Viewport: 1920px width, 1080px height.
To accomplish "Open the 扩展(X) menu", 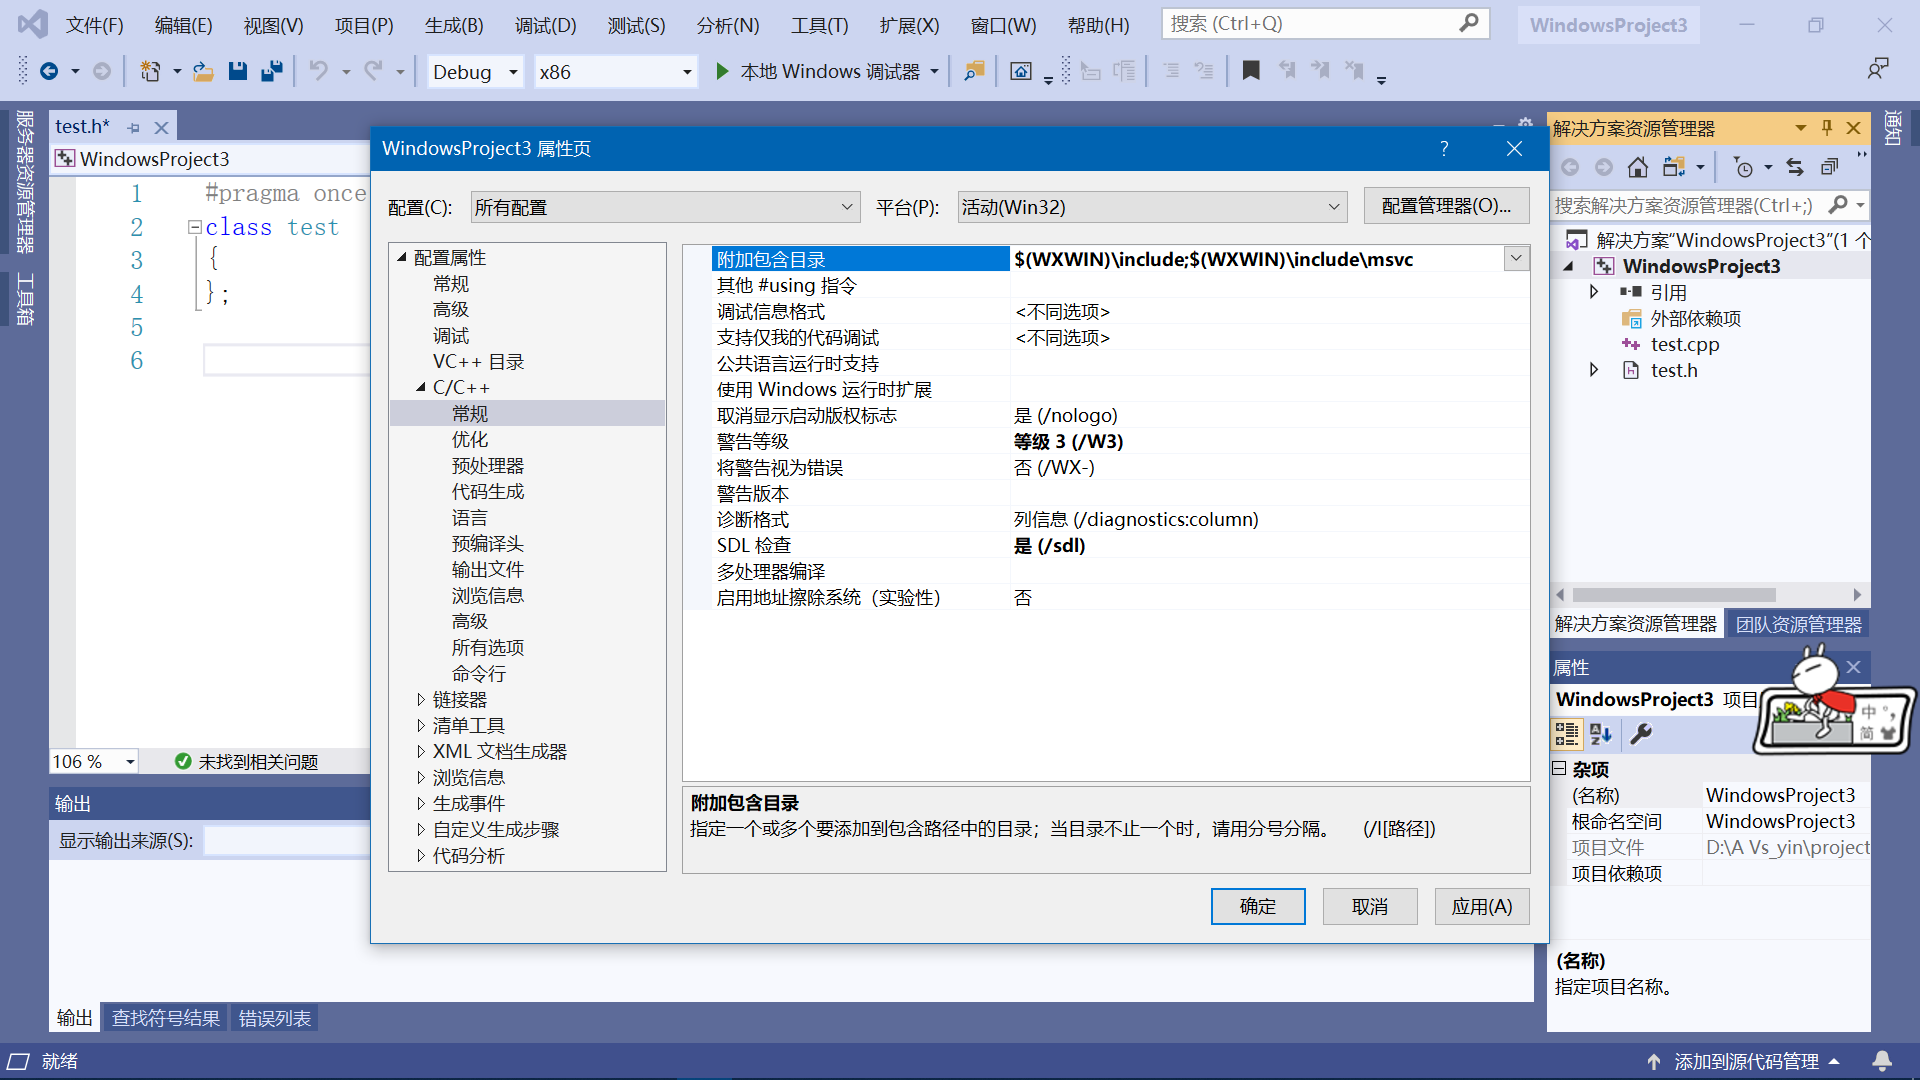I will [909, 25].
